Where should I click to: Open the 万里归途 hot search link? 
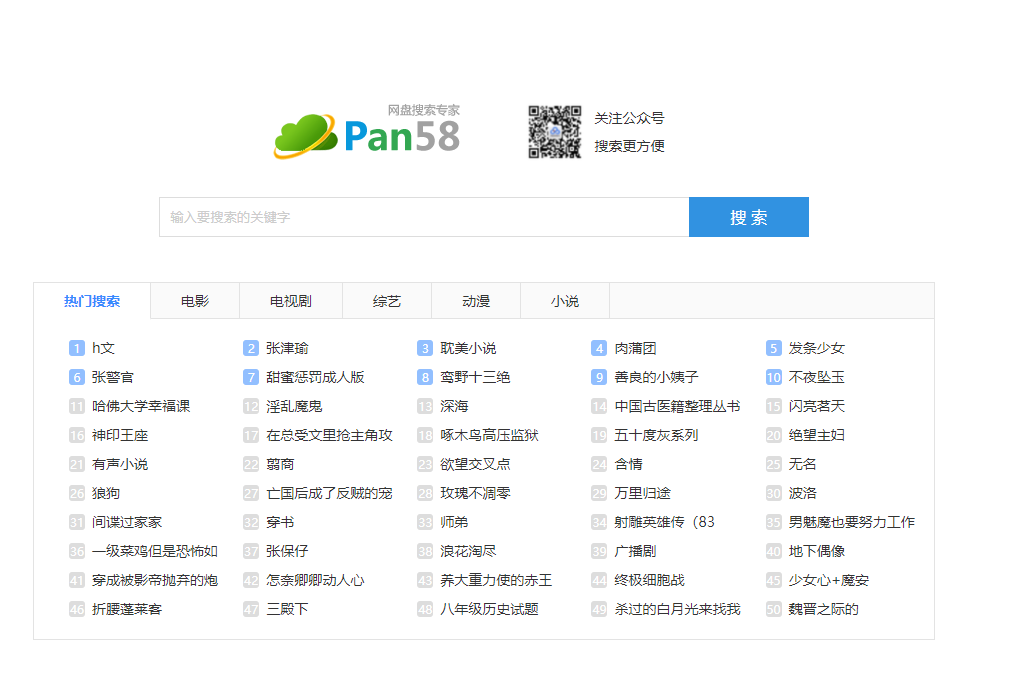(642, 493)
